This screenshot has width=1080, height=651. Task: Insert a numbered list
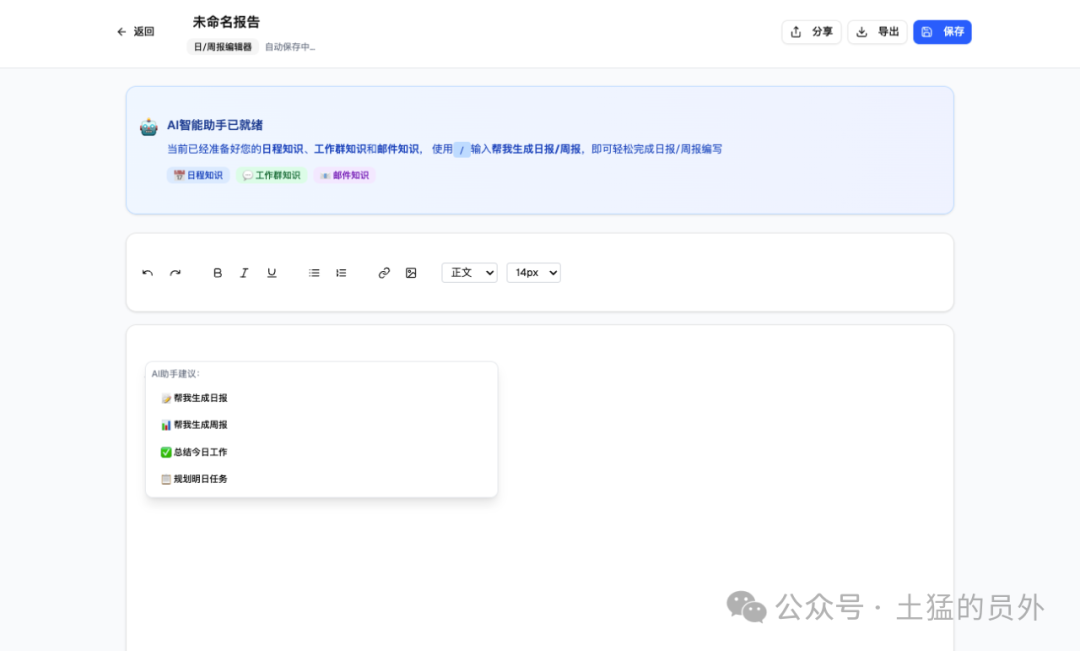pos(341,273)
